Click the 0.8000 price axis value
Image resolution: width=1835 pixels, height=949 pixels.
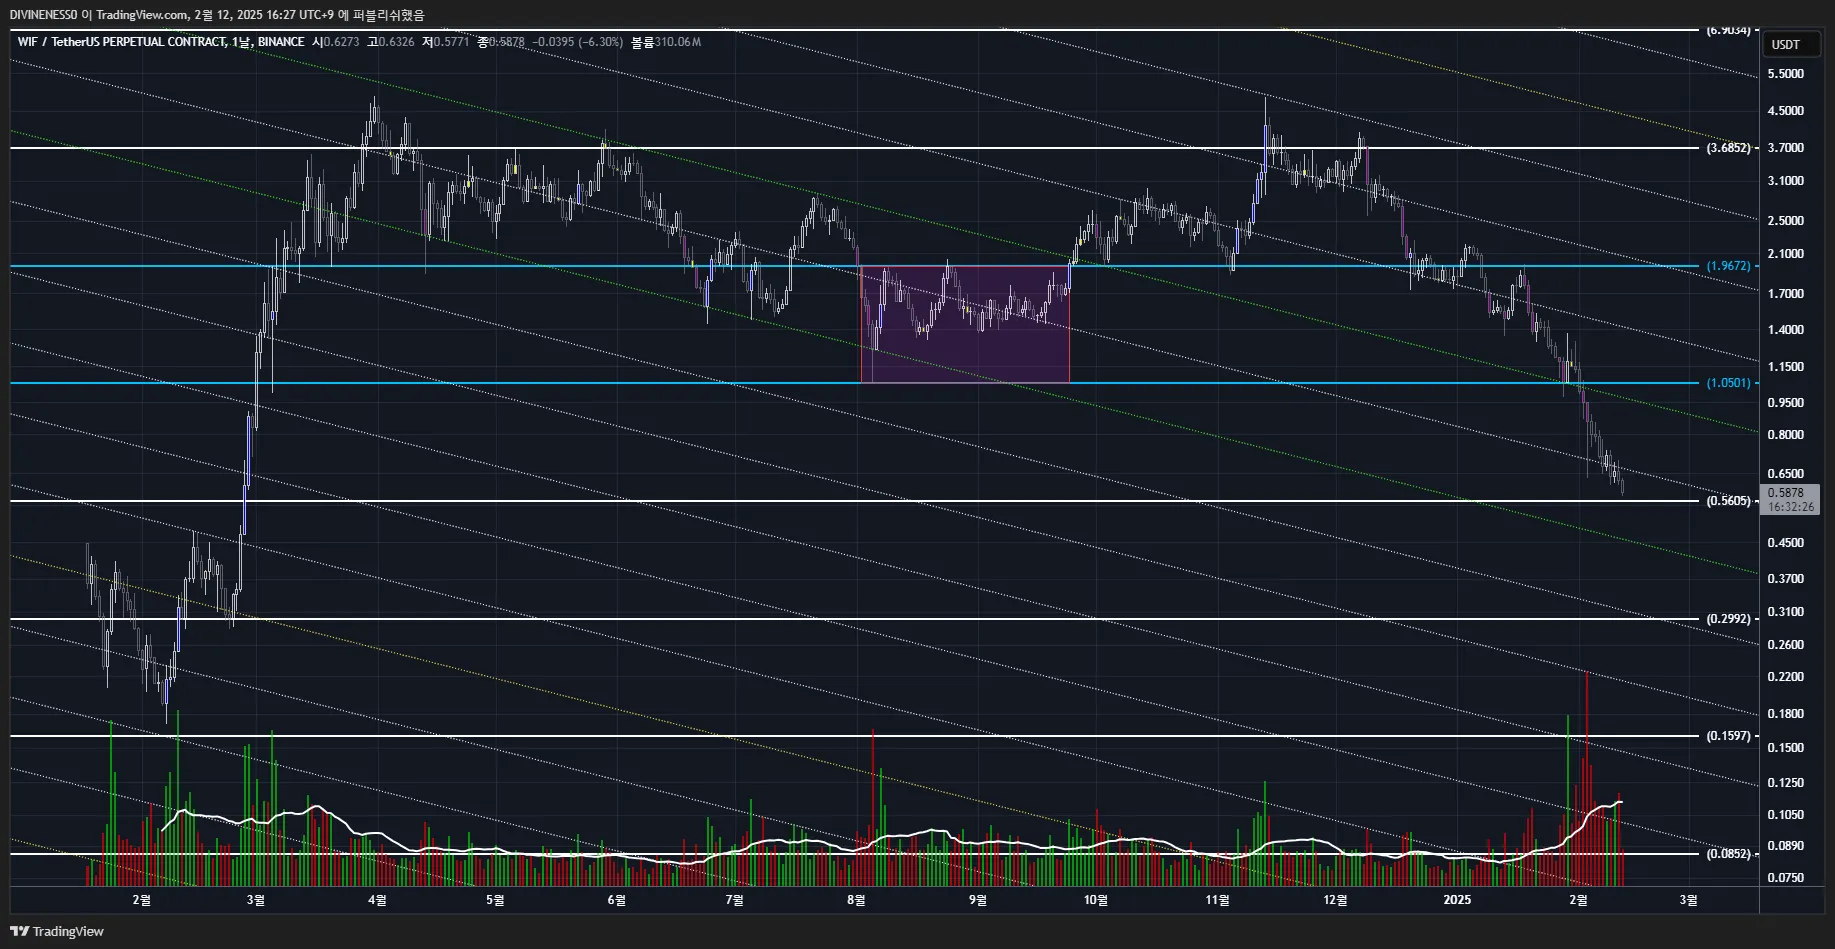[1786, 435]
